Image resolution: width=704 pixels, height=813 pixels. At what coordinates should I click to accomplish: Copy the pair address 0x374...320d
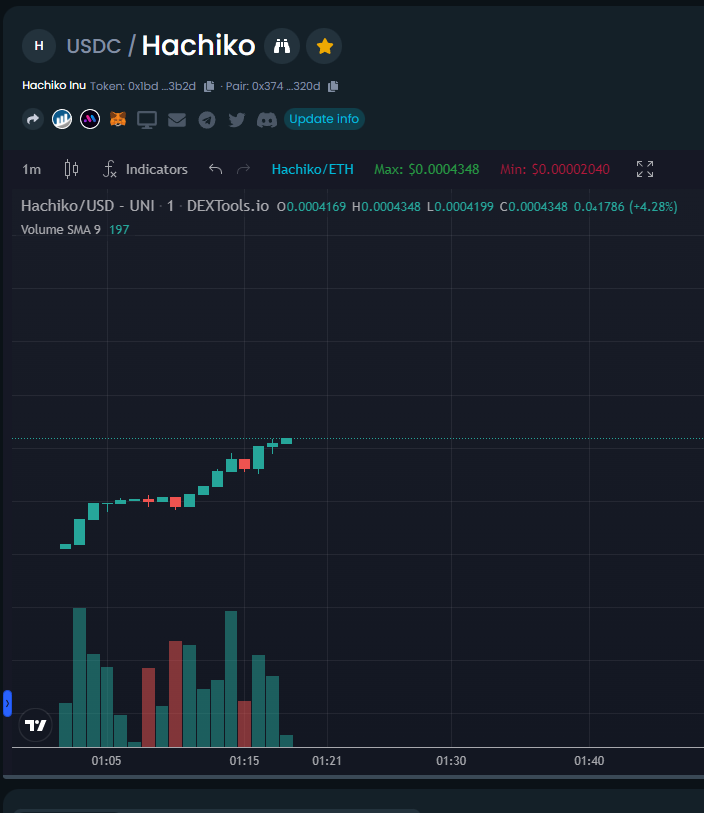(333, 86)
